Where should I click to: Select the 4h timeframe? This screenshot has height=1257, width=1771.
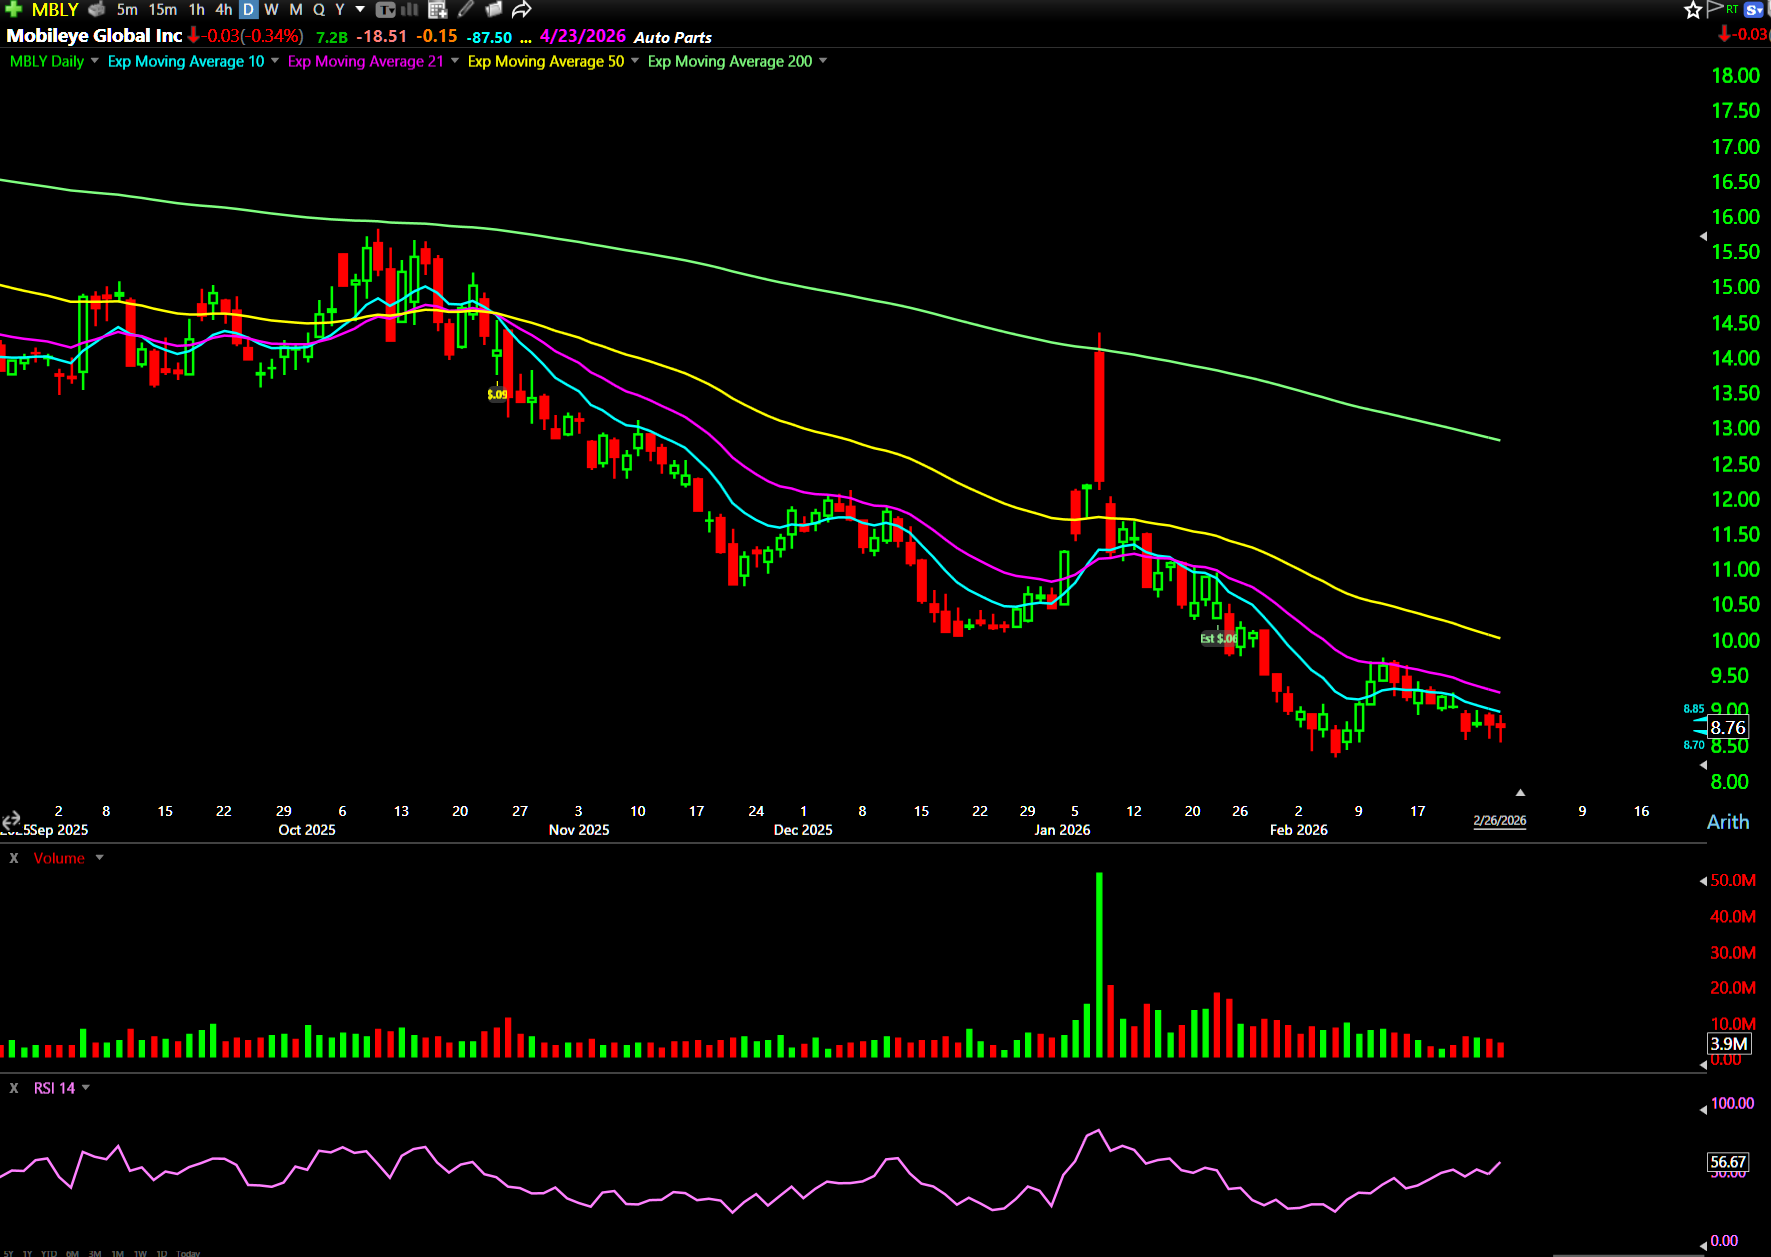223,10
